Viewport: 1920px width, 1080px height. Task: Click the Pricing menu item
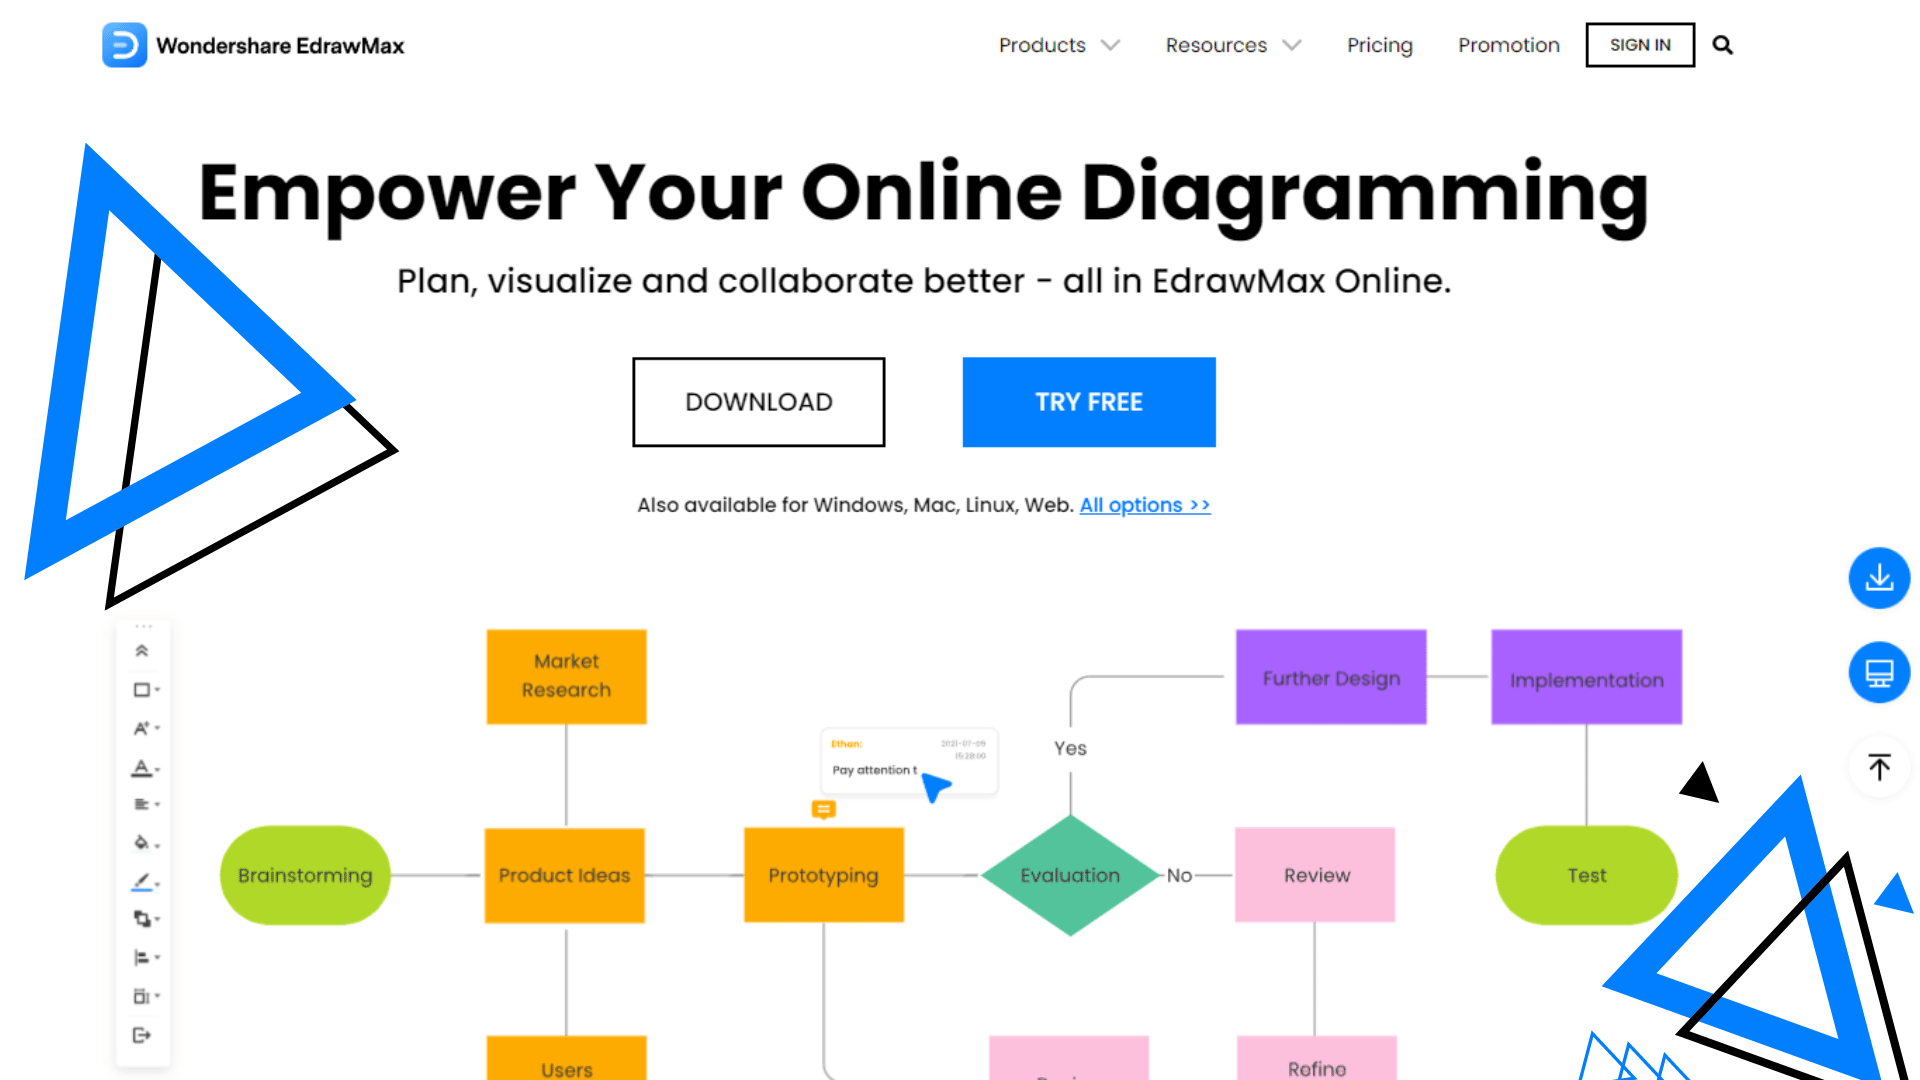[x=1379, y=45]
